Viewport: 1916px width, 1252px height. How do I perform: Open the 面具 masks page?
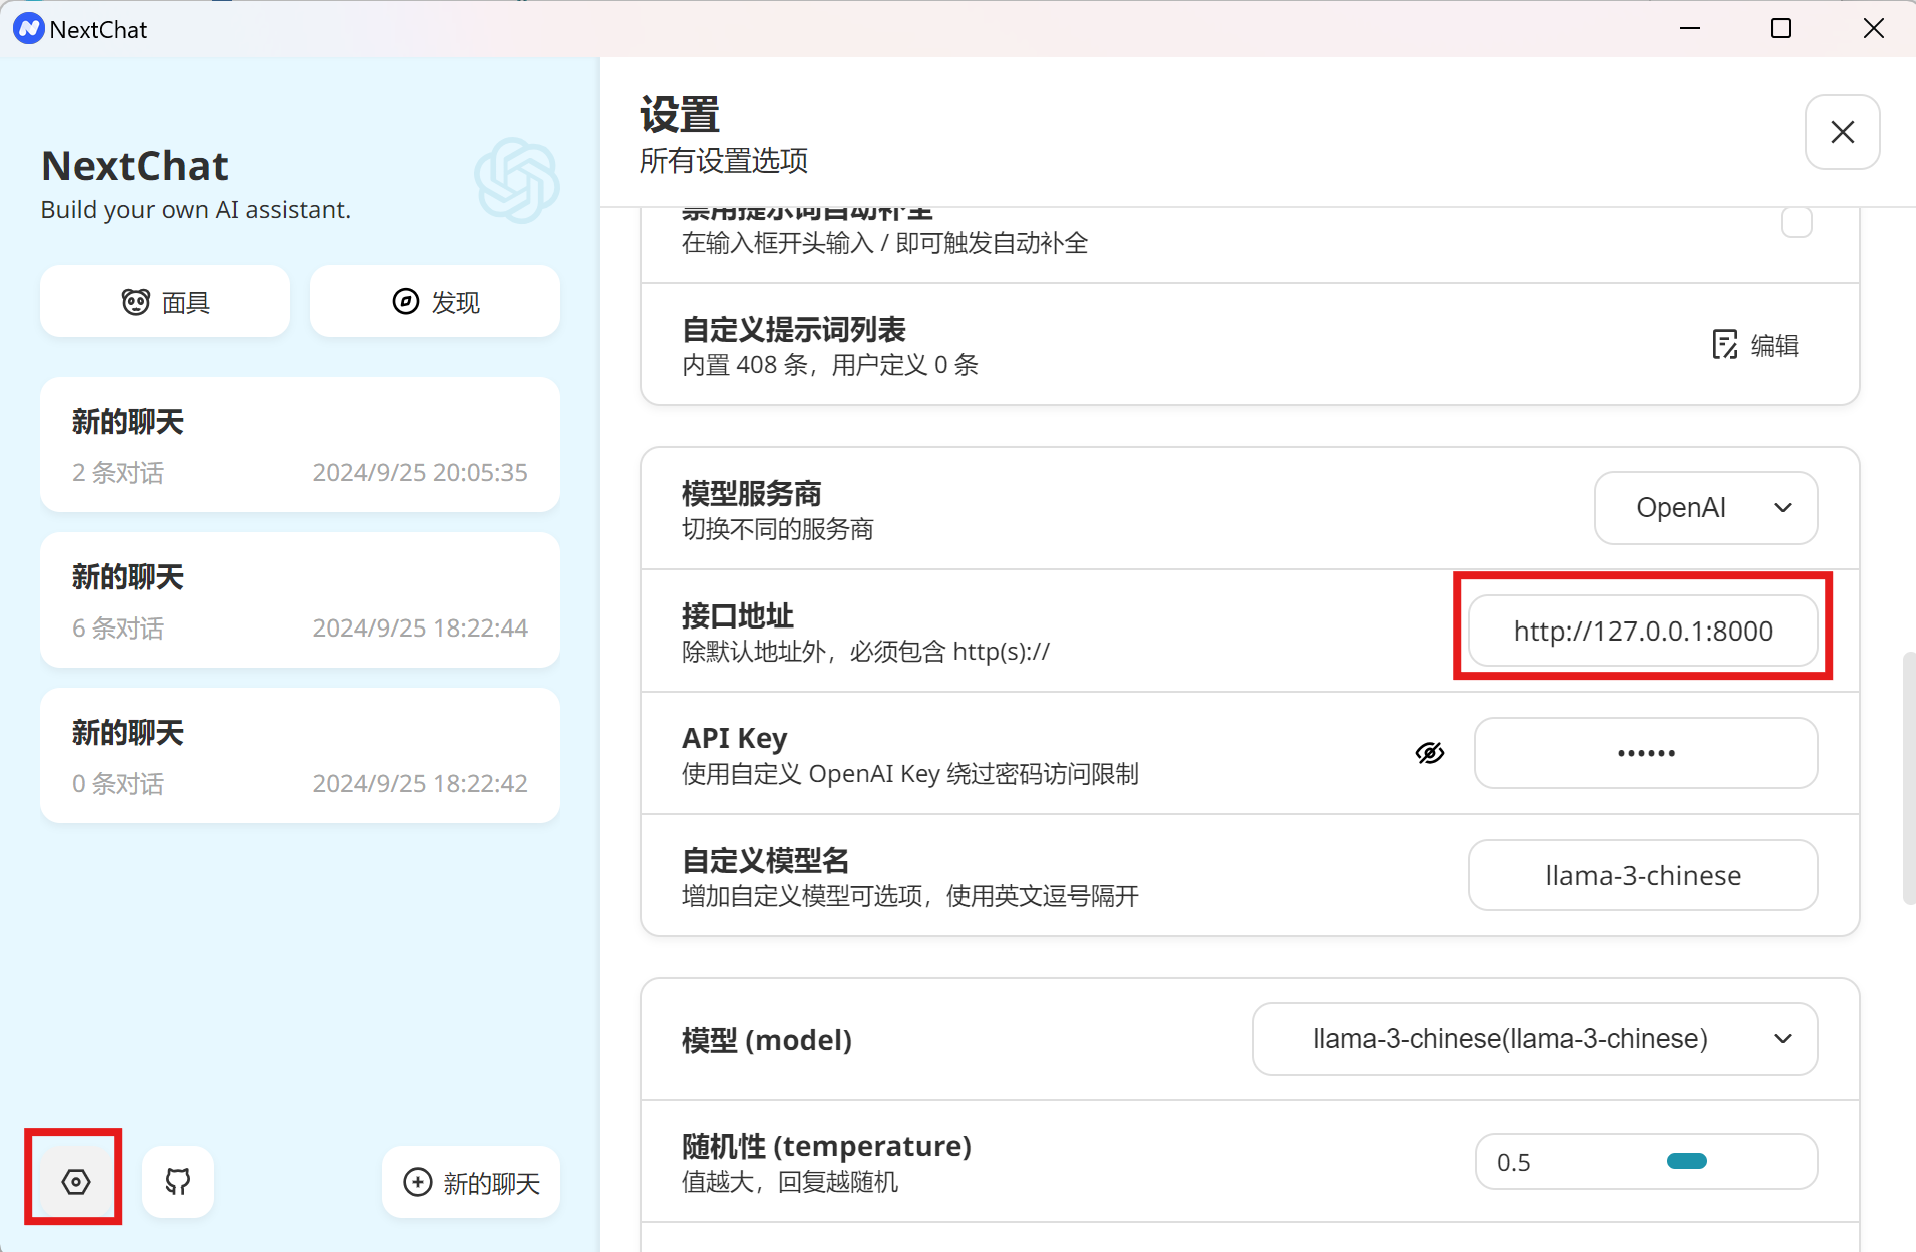[165, 302]
